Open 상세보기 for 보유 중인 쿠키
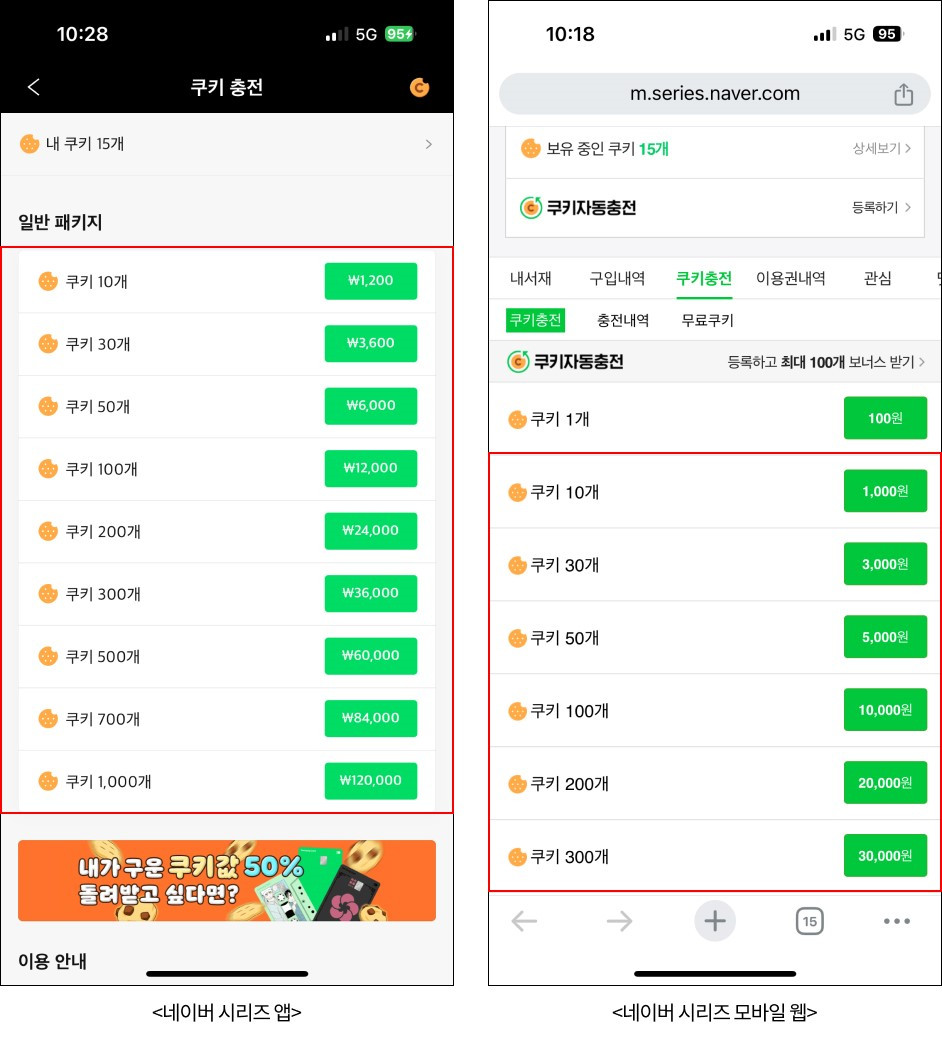942x1040 pixels. pos(881,149)
